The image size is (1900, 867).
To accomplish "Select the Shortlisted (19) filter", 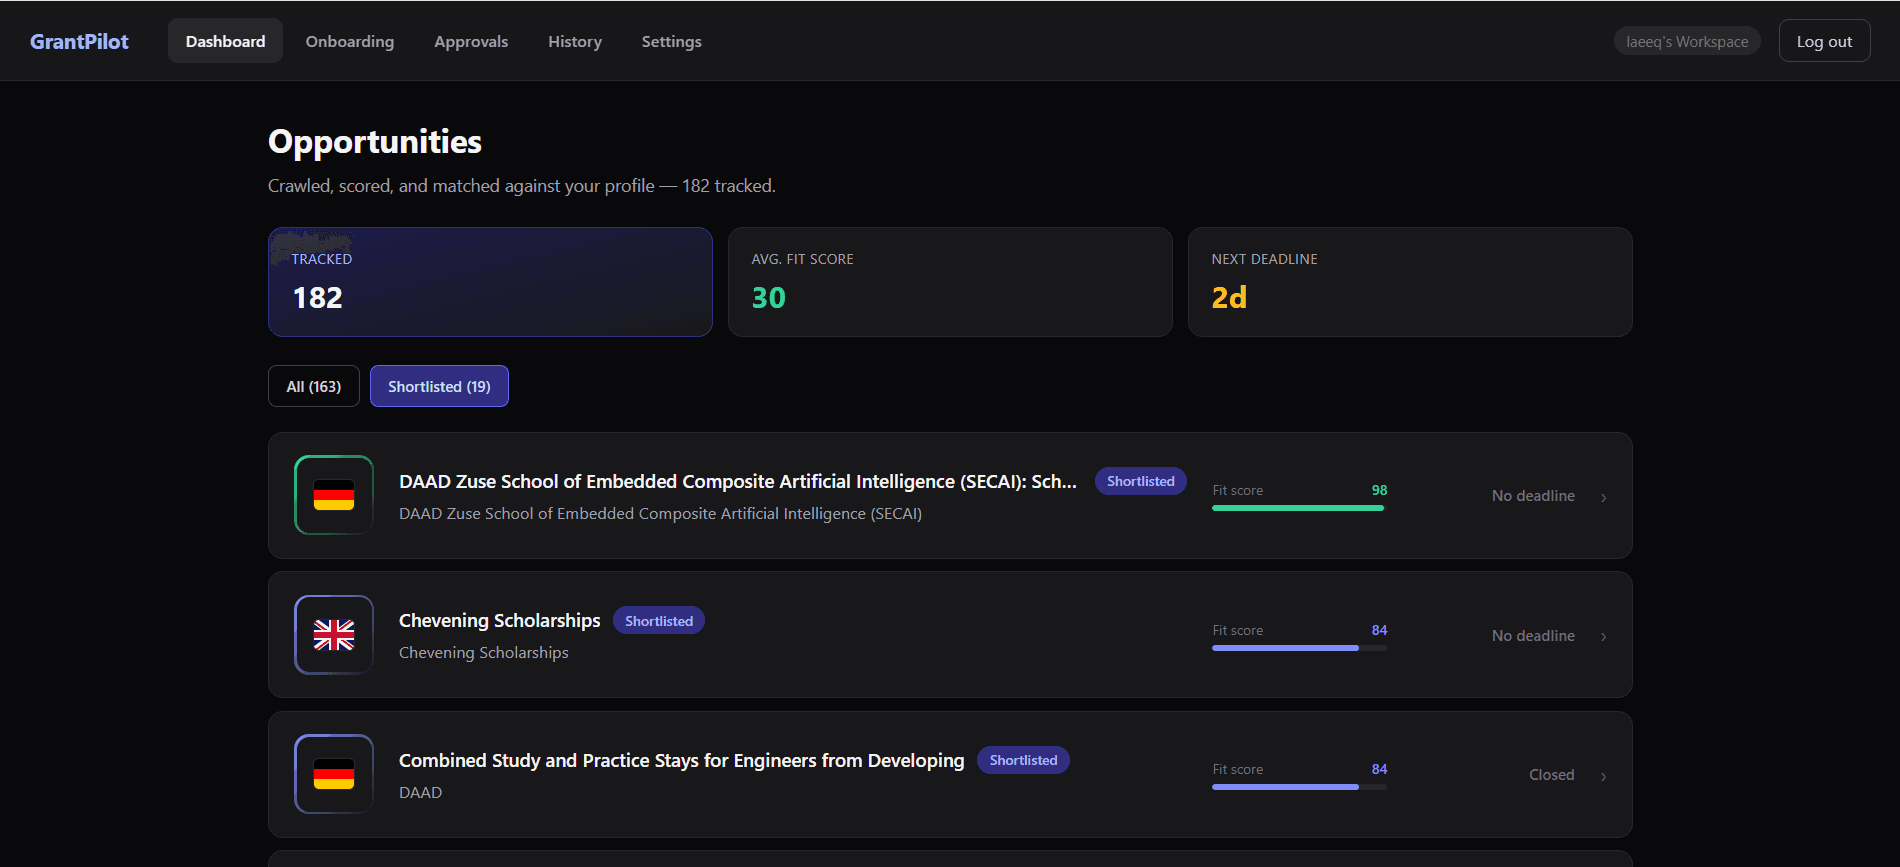I will pyautogui.click(x=439, y=386).
